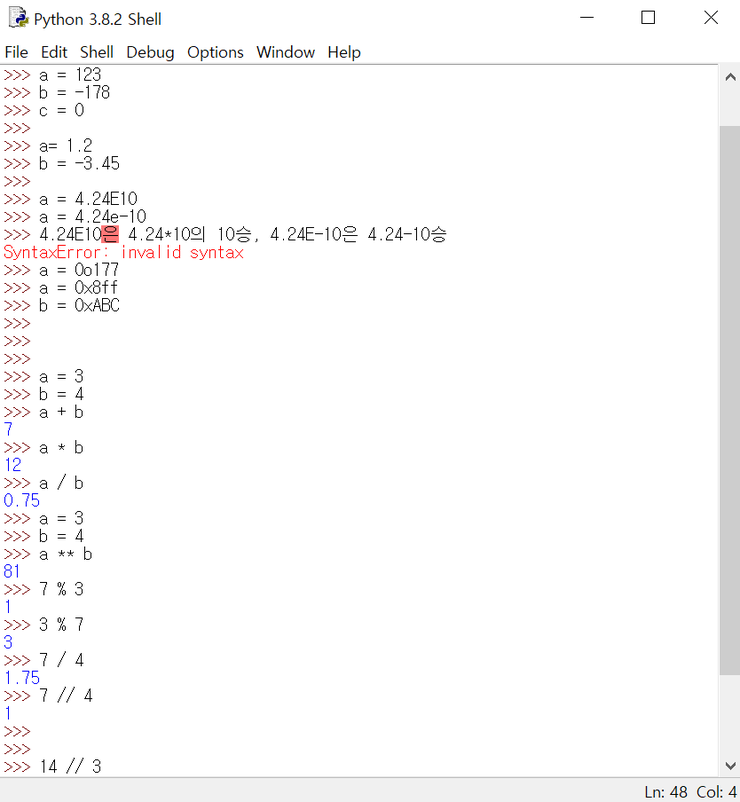The height and width of the screenshot is (802, 740).
Task: Click the 'SyntaxError: invalid syntax' message
Action: (x=123, y=252)
